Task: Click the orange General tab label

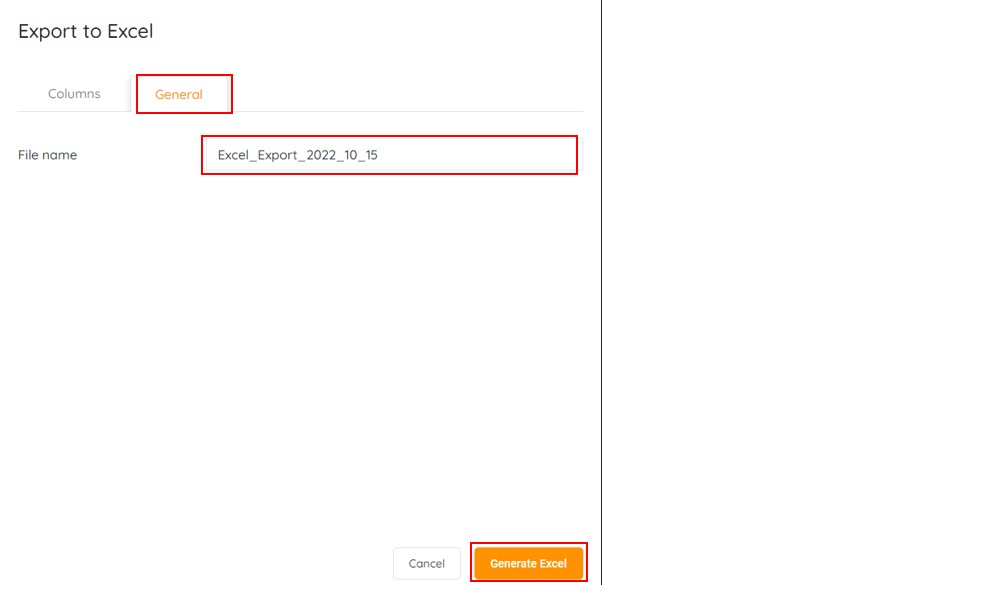Action: [179, 95]
